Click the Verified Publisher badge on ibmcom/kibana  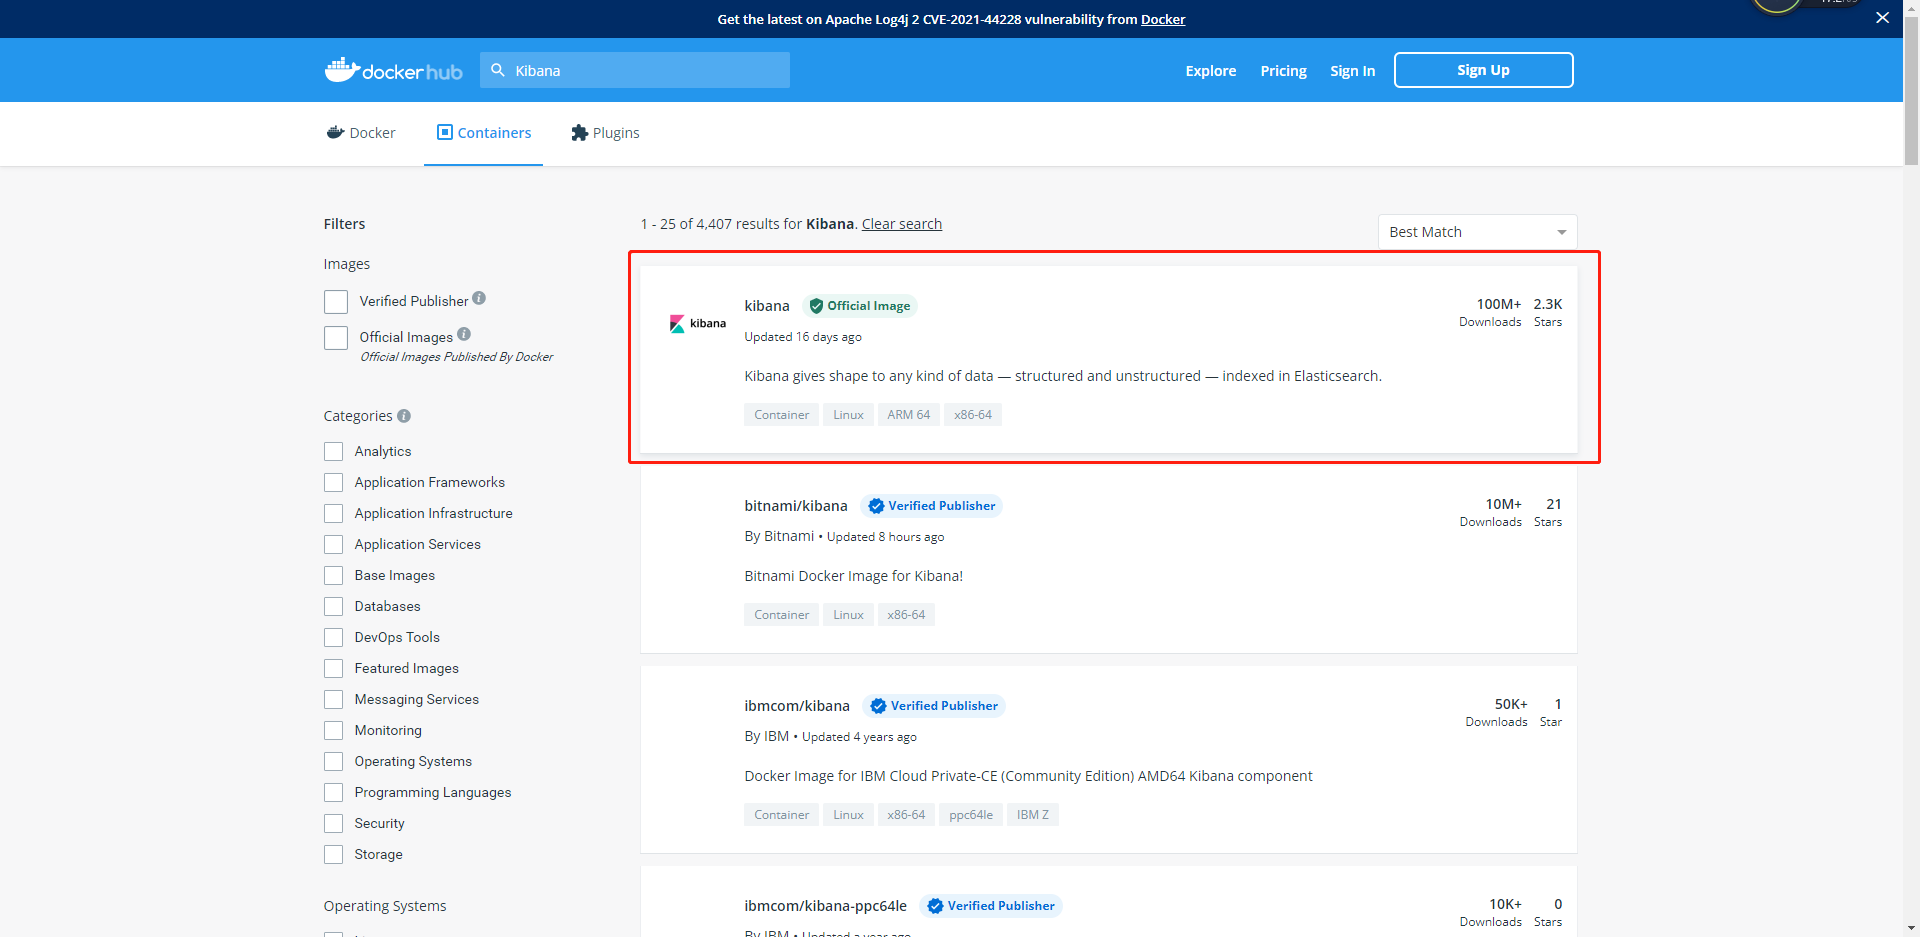(x=934, y=706)
